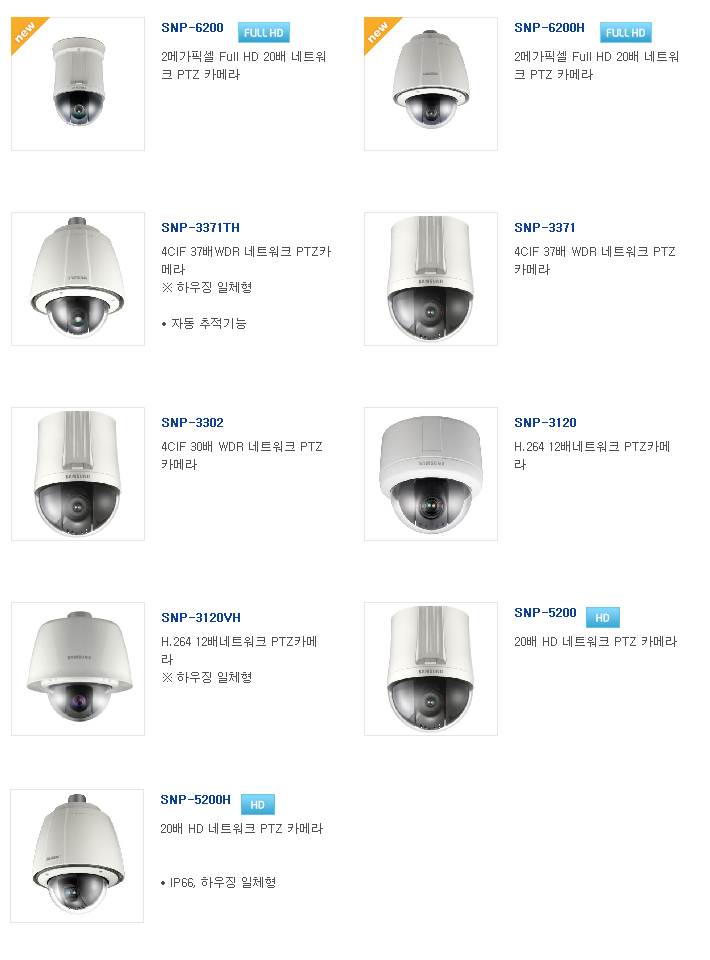View the SNP-3120 camera thumbnail
The height and width of the screenshot is (960, 710).
click(x=431, y=474)
